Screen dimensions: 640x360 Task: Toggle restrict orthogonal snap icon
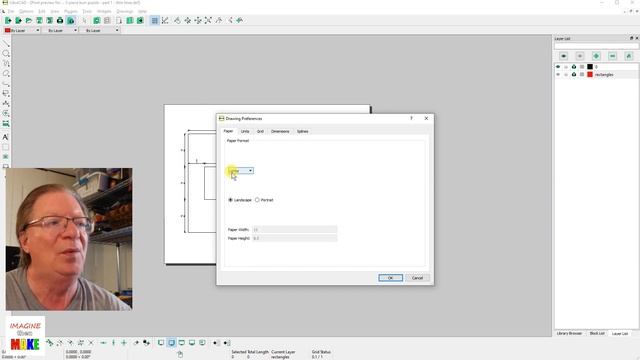[124, 343]
